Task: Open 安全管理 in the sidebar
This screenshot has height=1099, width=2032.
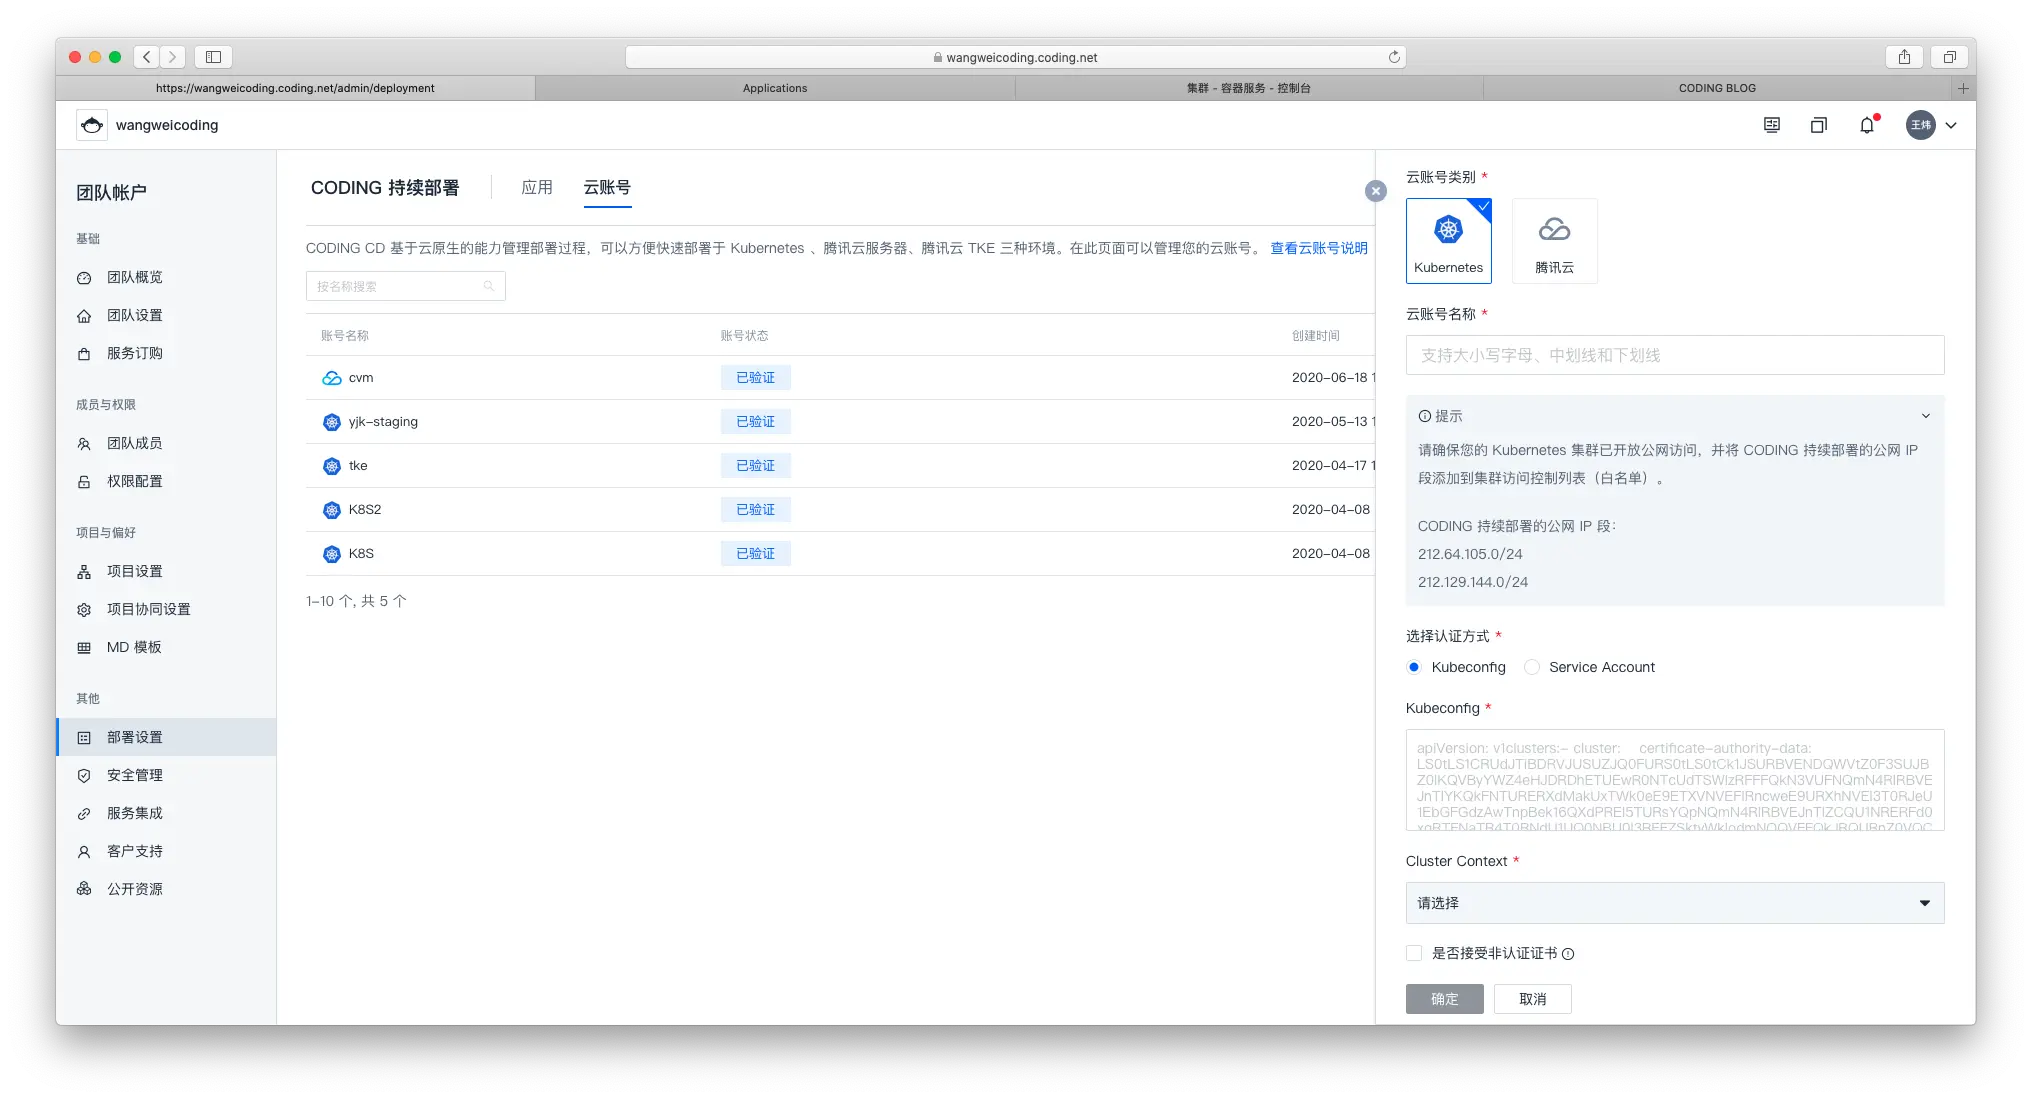Action: (135, 775)
